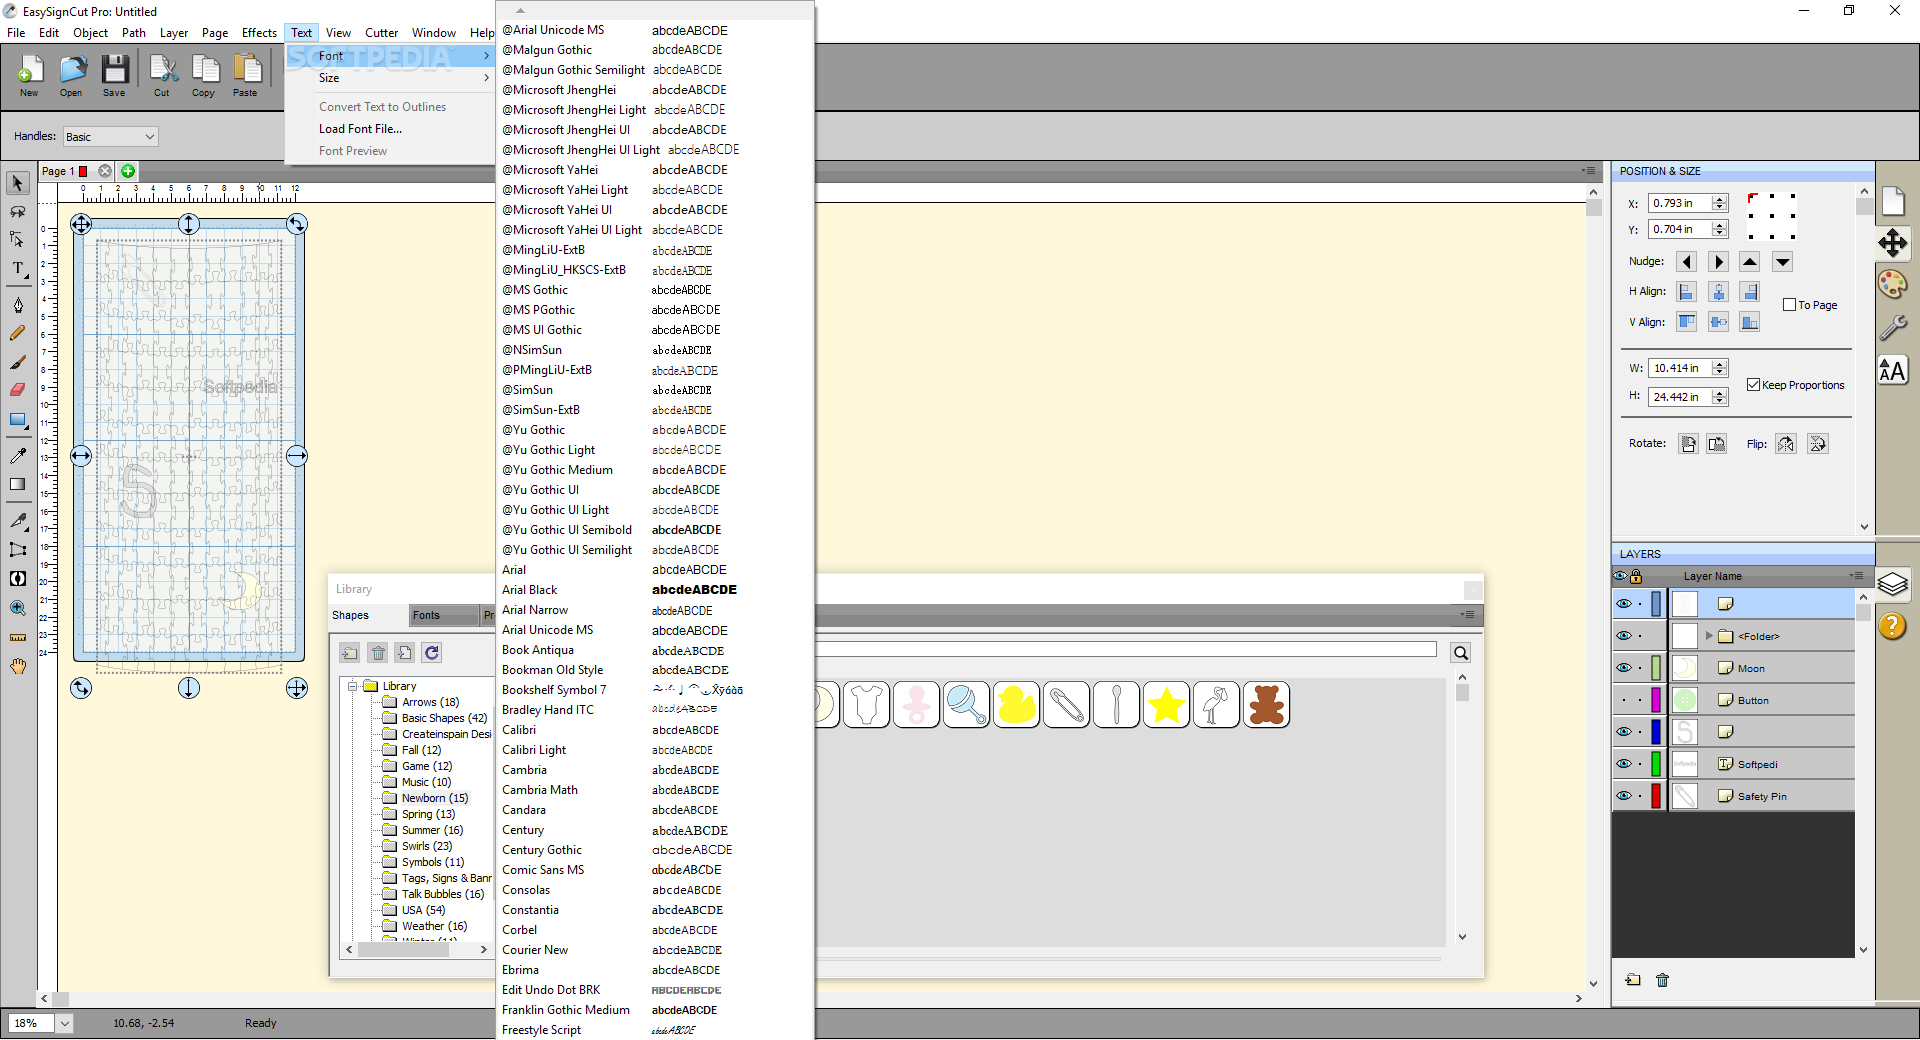
Task: Select the Eyedropper tool
Action: [x=17, y=455]
